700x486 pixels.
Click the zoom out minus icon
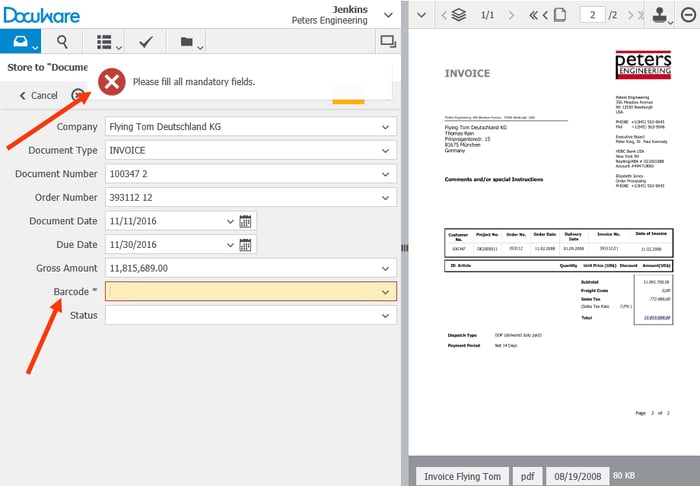pos(688,15)
